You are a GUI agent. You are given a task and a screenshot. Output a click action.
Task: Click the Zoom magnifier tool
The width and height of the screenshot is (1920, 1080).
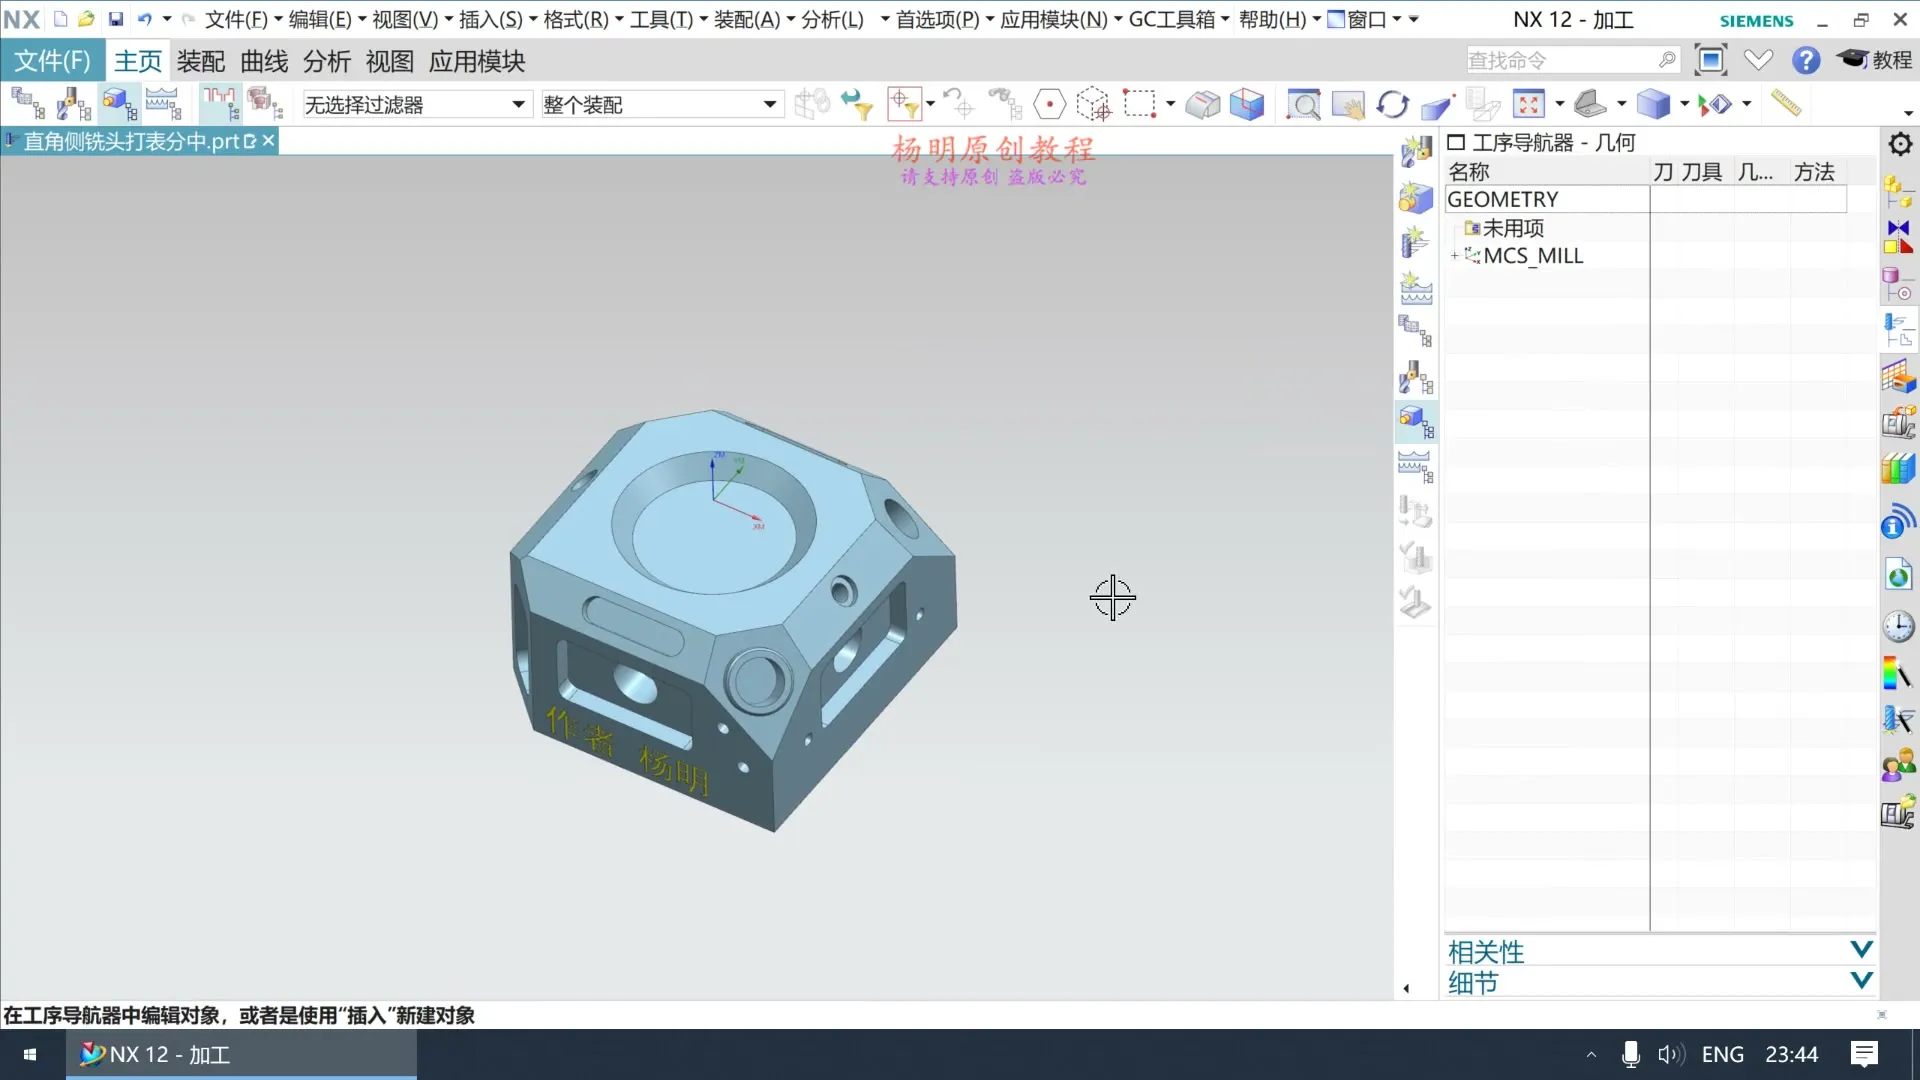pyautogui.click(x=1303, y=104)
